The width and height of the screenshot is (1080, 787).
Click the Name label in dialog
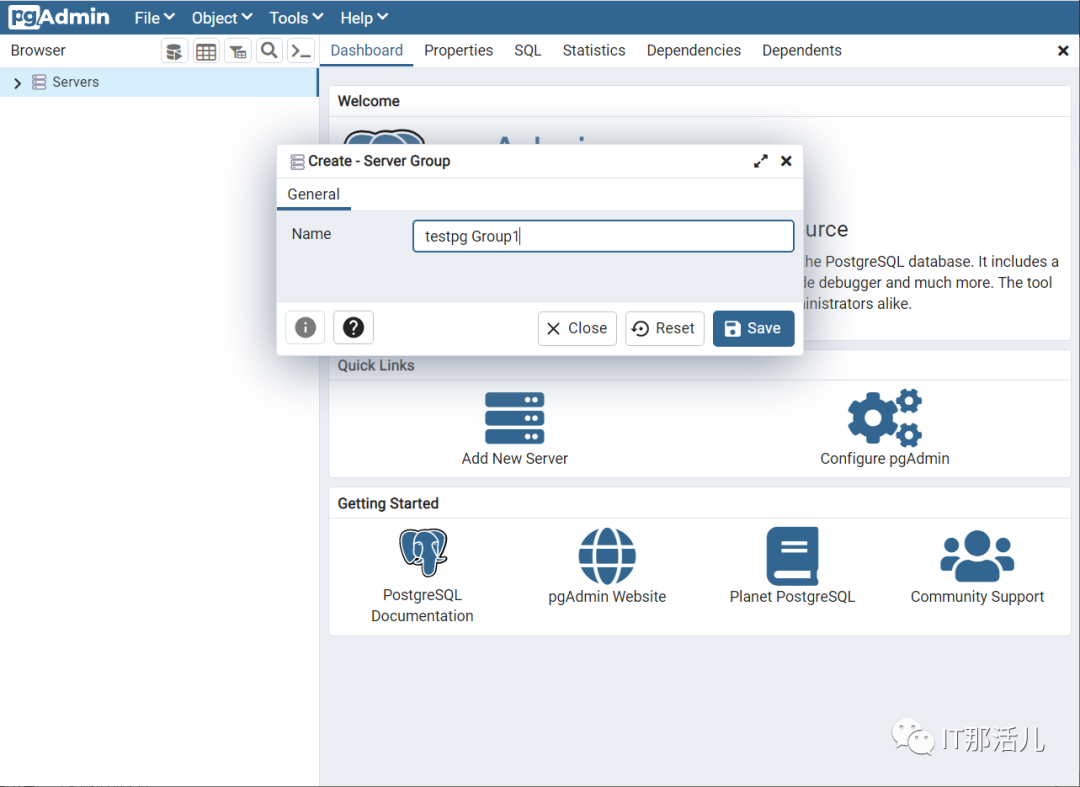click(311, 234)
